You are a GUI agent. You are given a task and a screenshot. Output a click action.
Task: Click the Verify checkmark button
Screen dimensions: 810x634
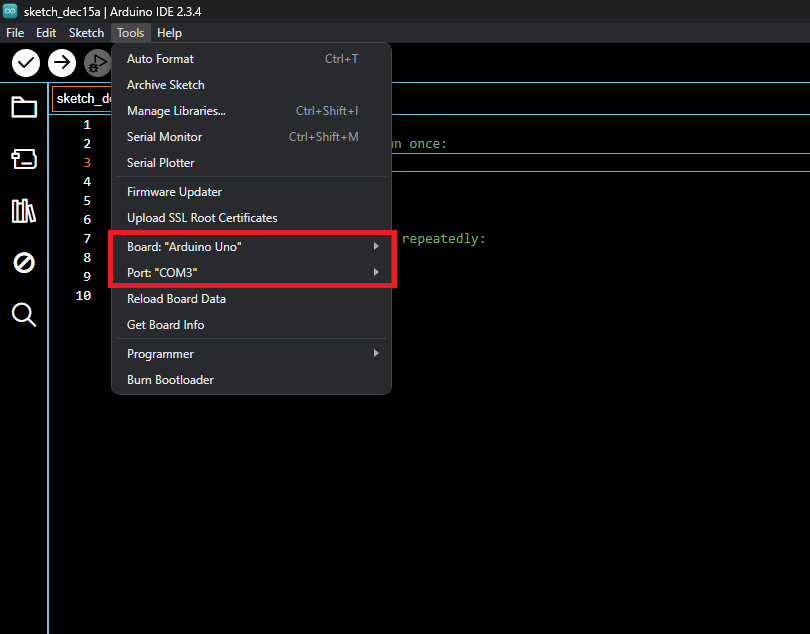tap(26, 63)
